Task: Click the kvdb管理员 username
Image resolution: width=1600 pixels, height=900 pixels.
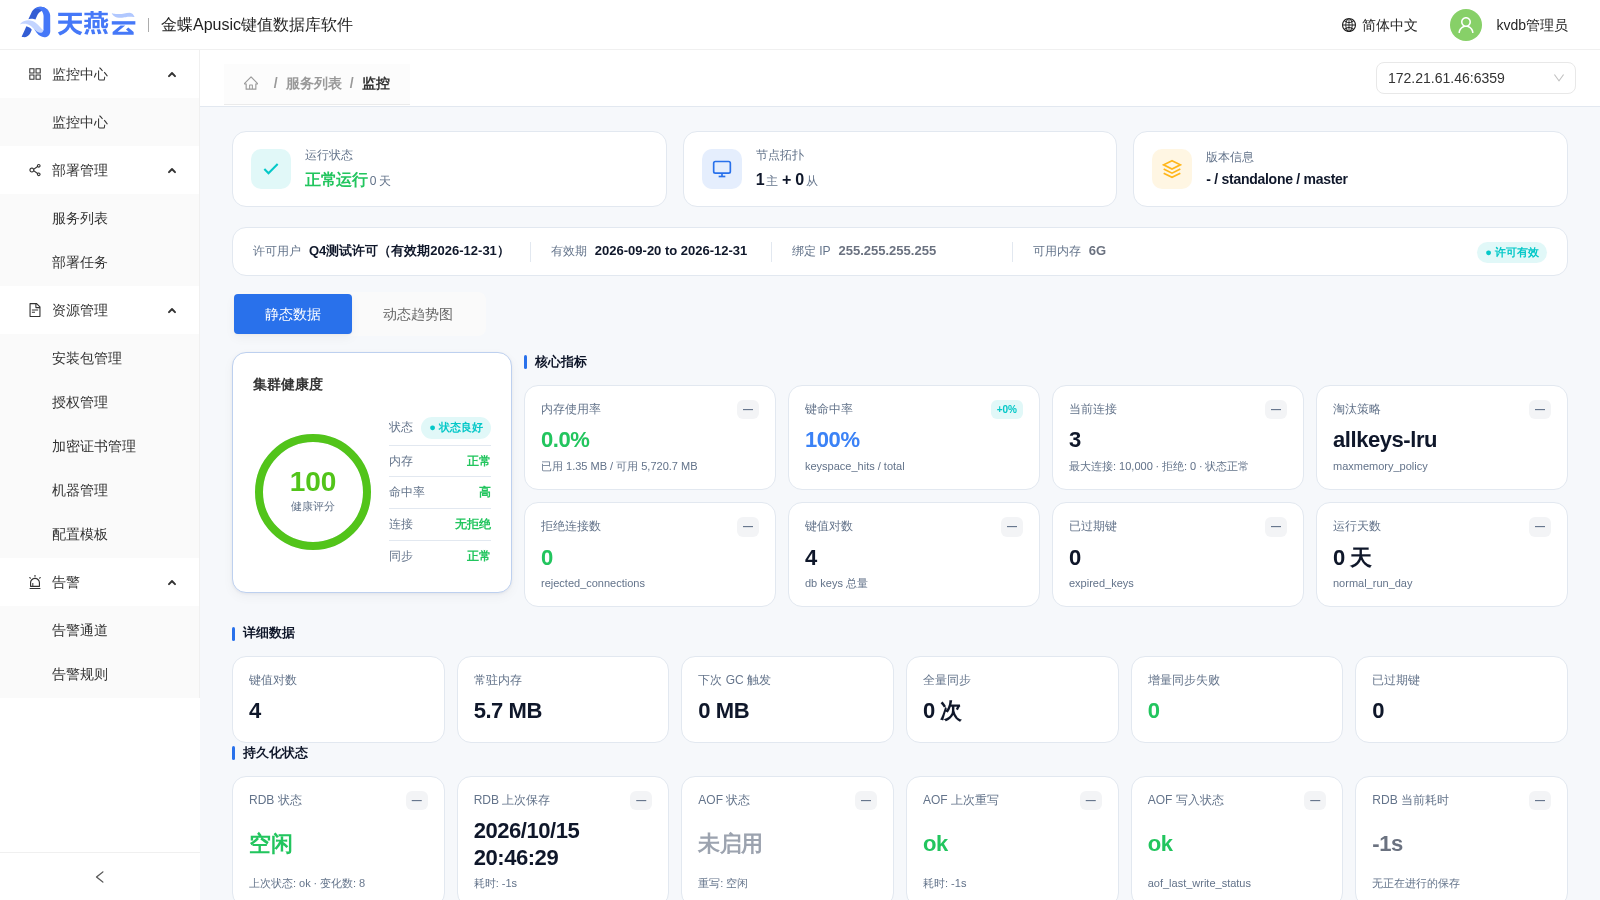Action: (1532, 25)
